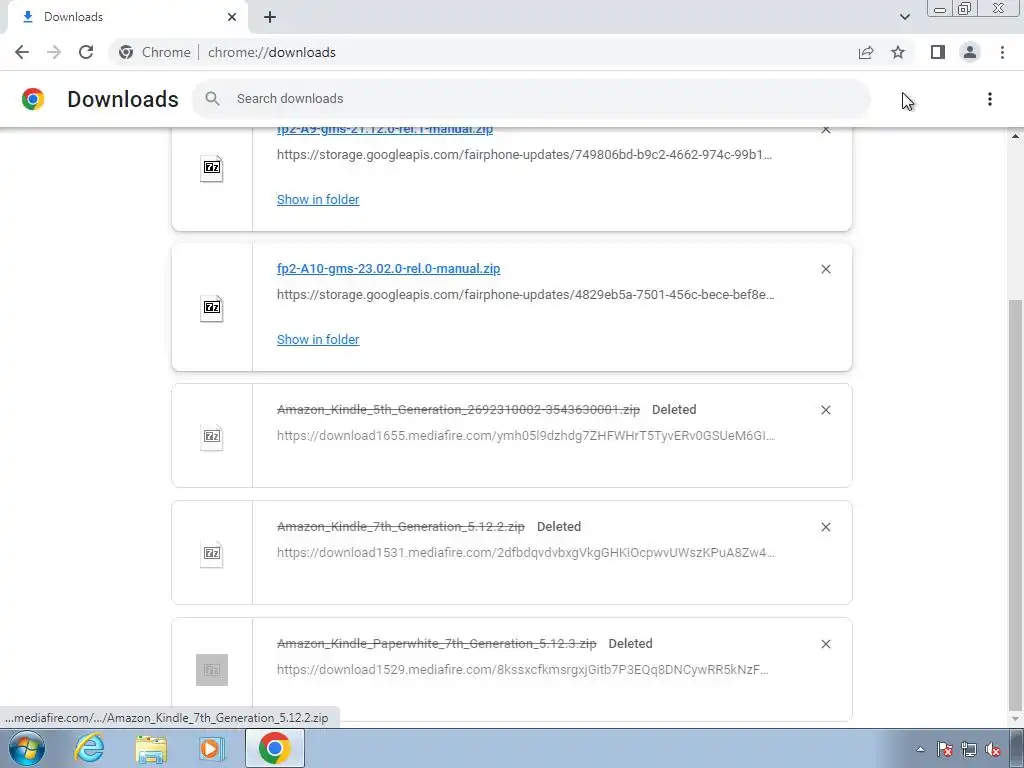This screenshot has height=768, width=1024.
Task: Focus the Search downloads field
Action: point(531,99)
